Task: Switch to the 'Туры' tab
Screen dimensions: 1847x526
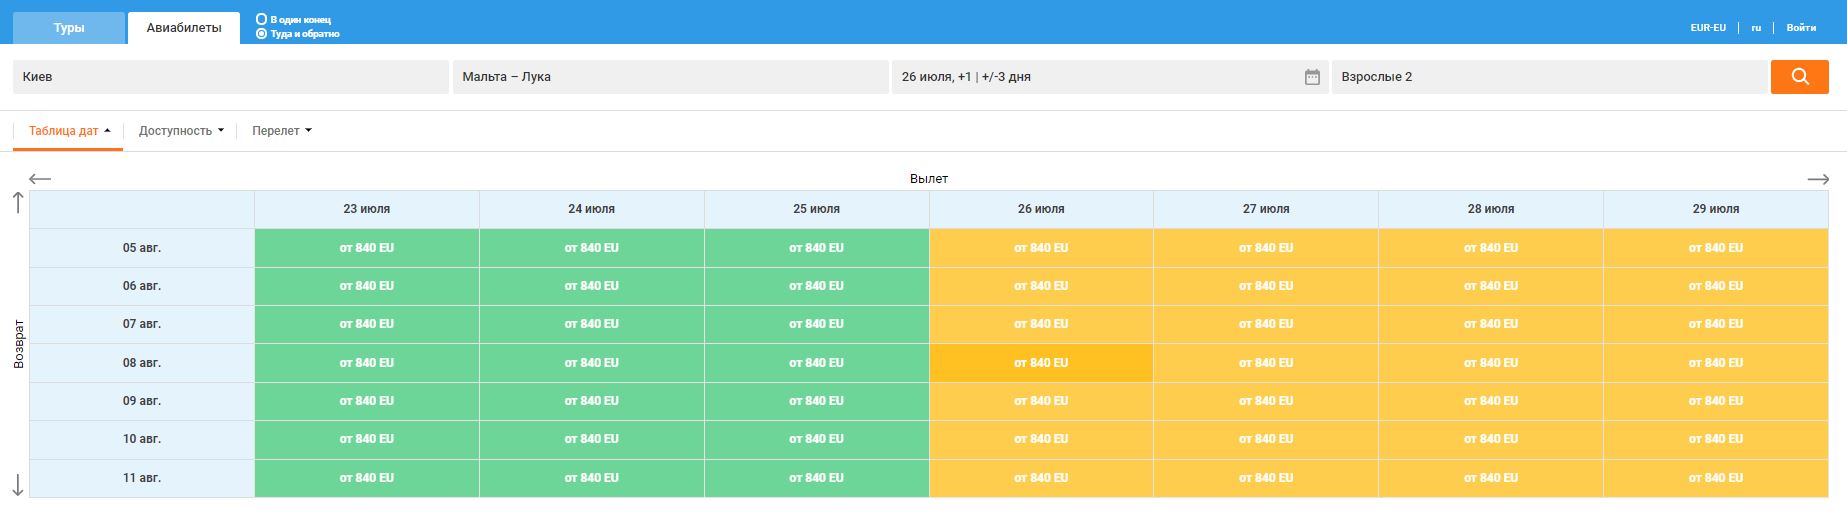Action: [69, 28]
